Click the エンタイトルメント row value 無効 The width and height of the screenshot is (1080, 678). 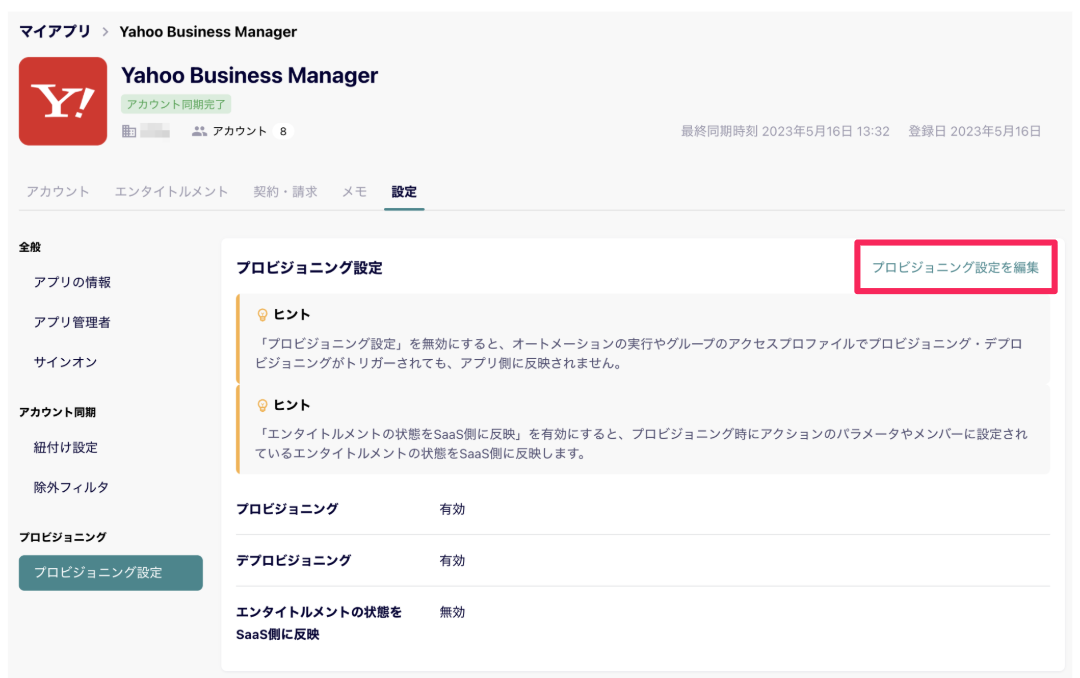click(453, 612)
